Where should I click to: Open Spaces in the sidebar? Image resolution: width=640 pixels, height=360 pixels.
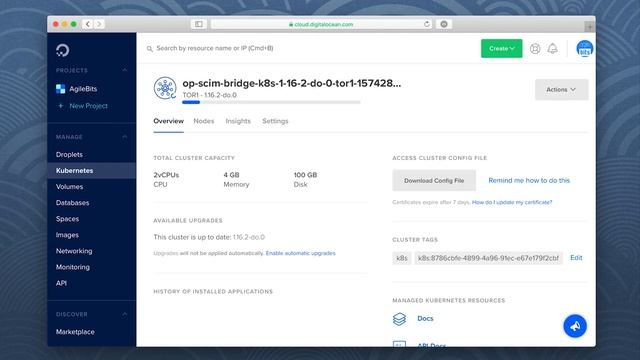[x=67, y=219]
